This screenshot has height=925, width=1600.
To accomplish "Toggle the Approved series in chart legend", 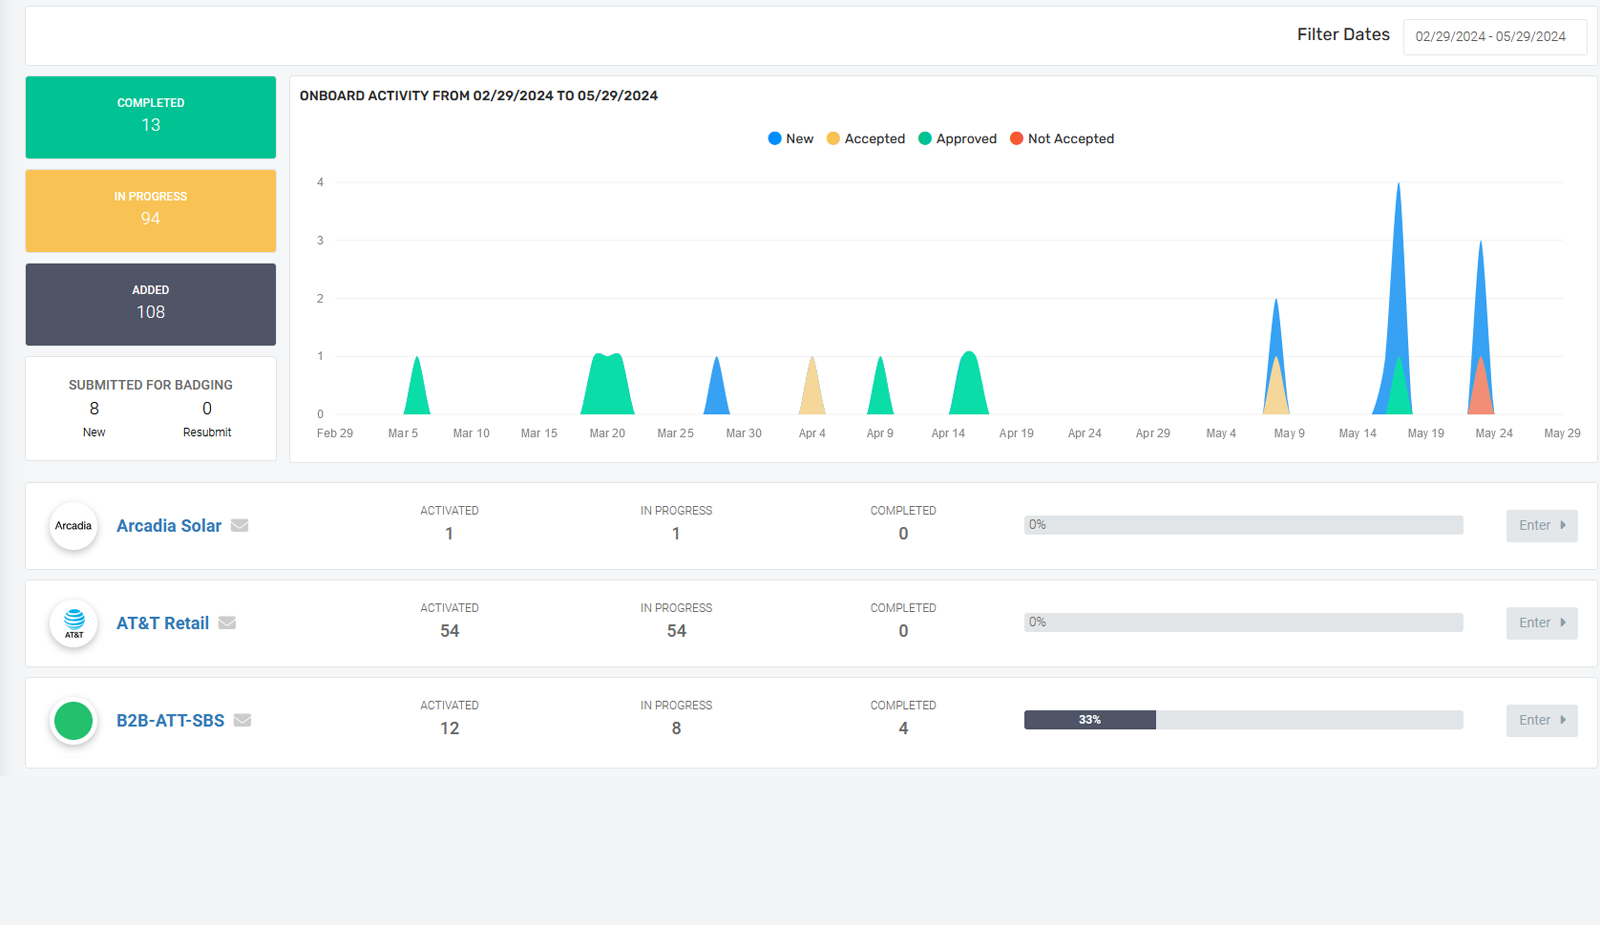I will [957, 139].
